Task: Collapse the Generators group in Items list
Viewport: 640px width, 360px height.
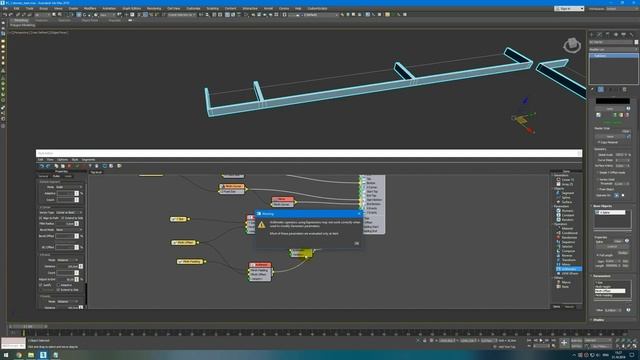Action: (552, 175)
